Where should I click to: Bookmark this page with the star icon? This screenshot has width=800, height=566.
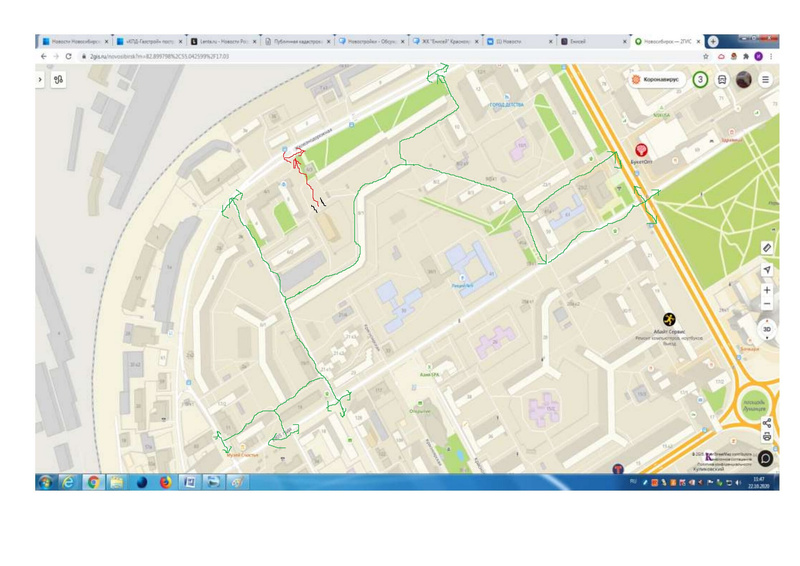coord(706,56)
